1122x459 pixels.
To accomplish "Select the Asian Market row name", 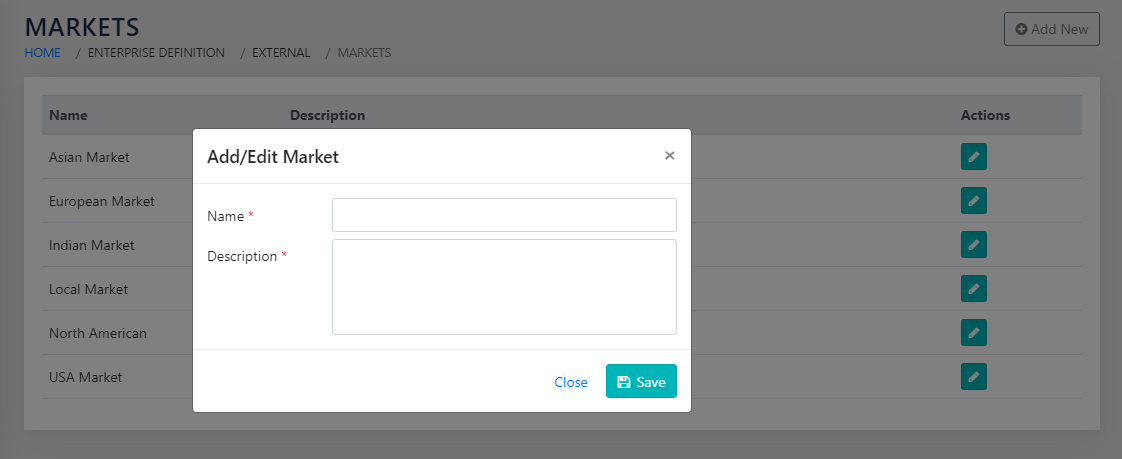I will point(89,157).
